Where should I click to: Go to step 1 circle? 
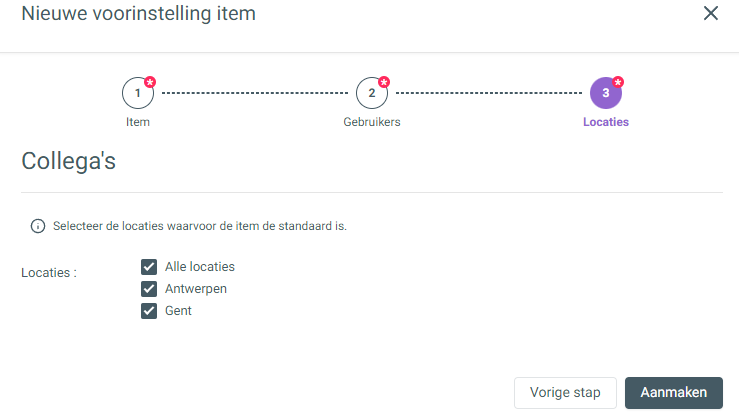click(138, 93)
